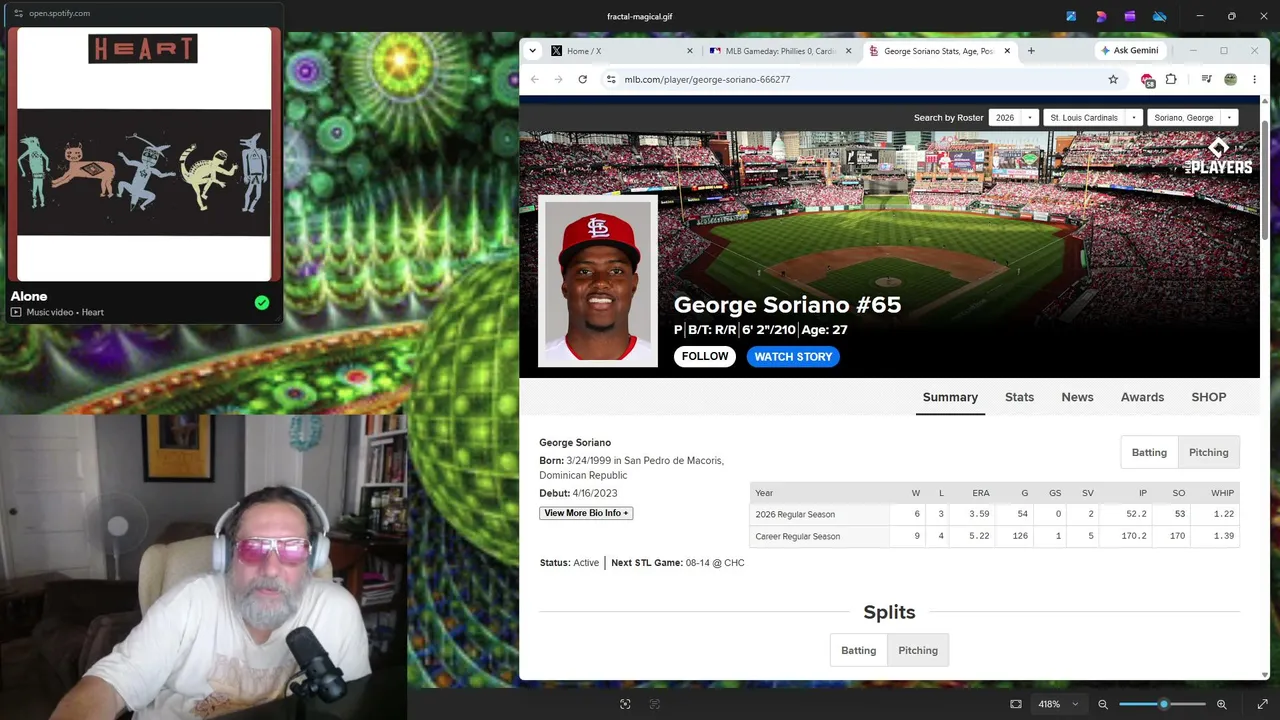This screenshot has height=720, width=1280.
Task: Select the Summary tab
Action: tap(950, 397)
